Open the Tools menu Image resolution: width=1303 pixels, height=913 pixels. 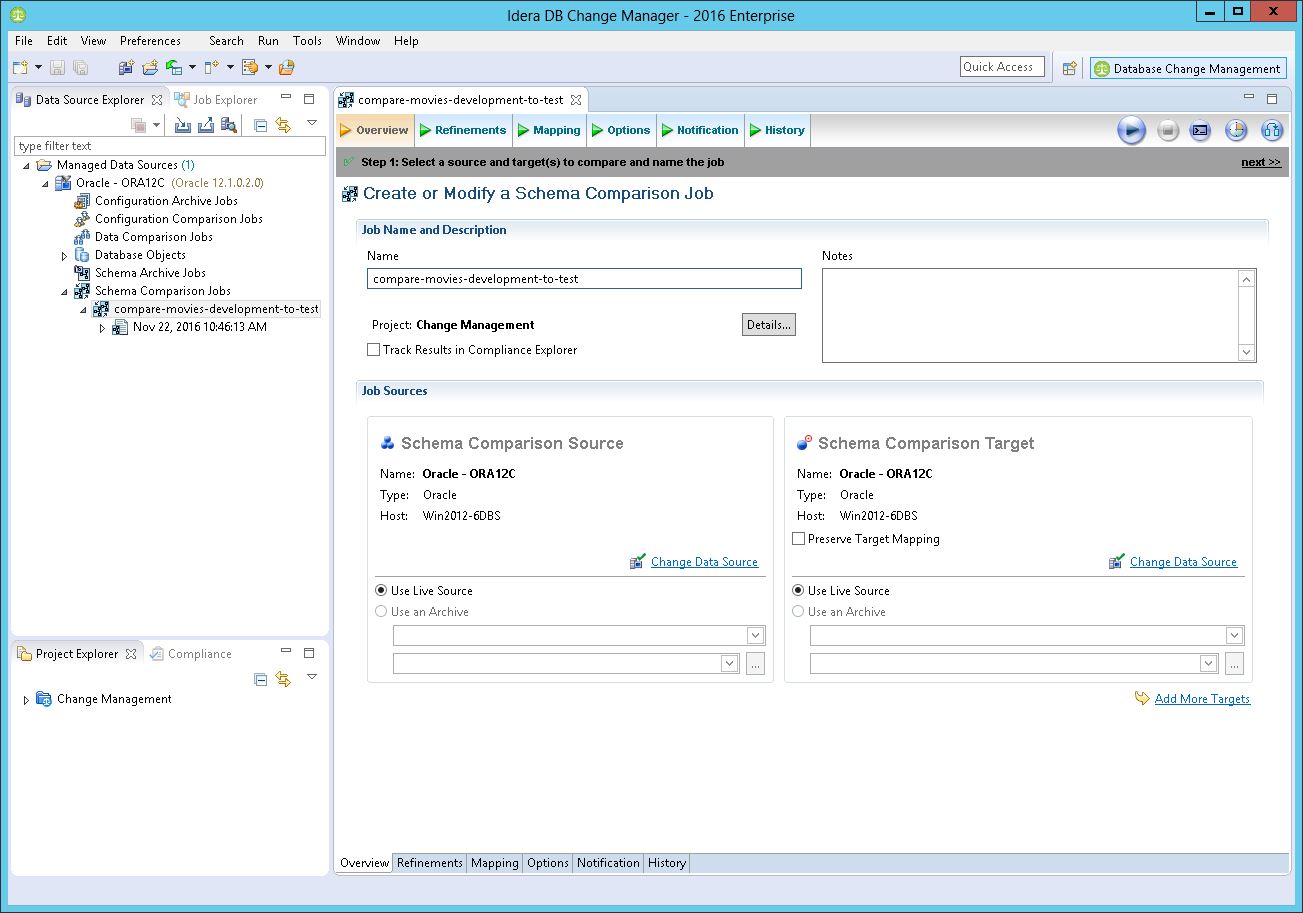[x=307, y=41]
